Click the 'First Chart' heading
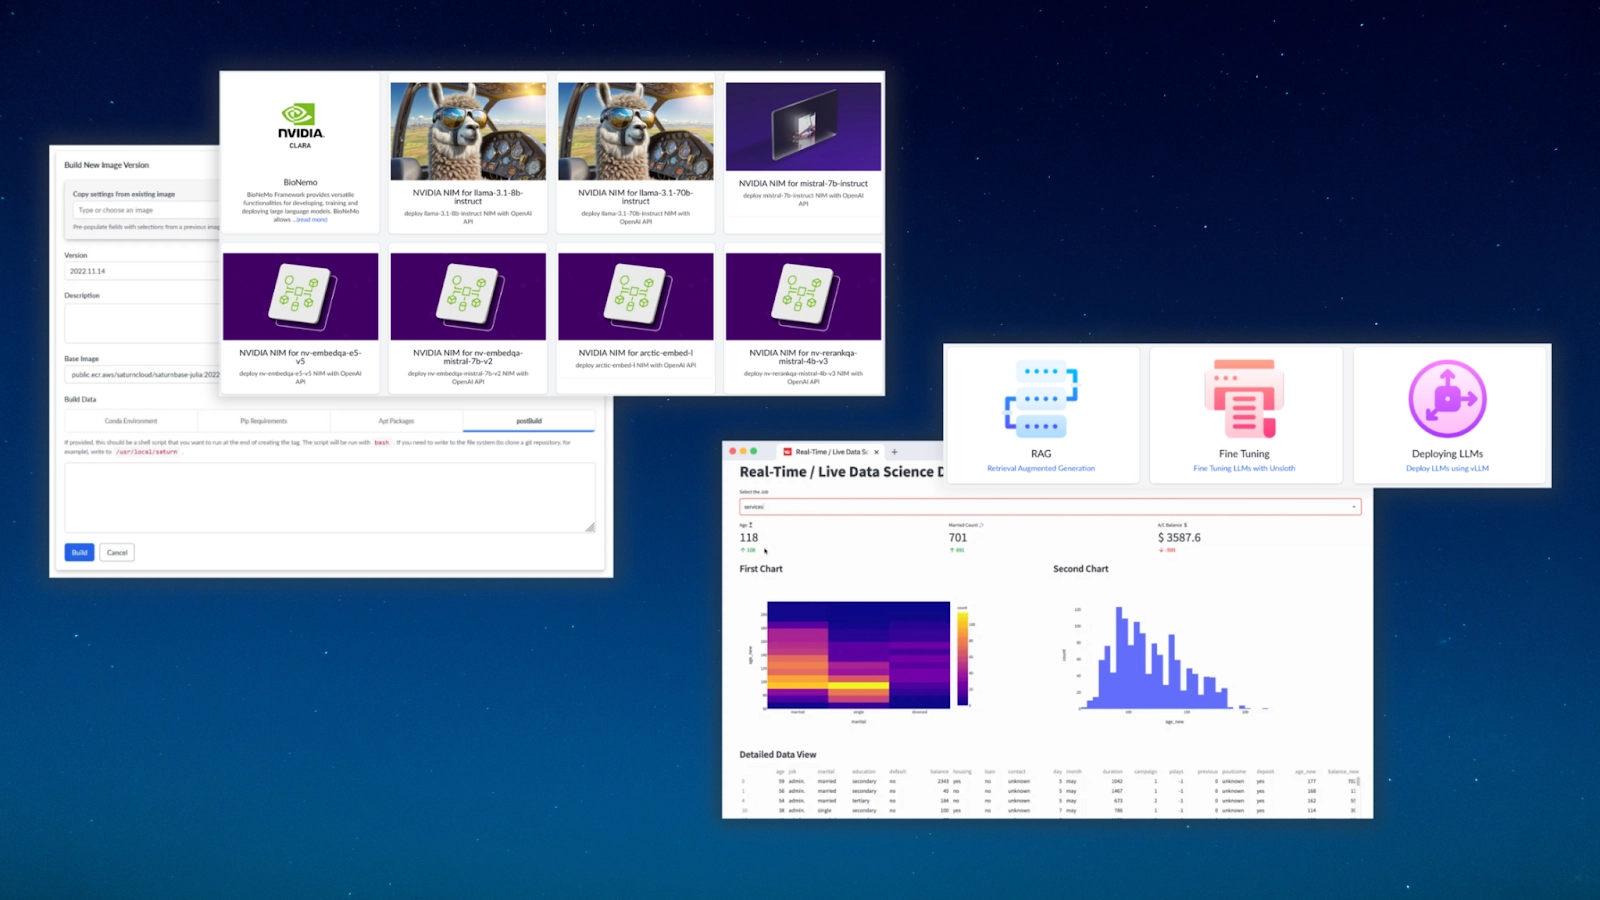This screenshot has width=1600, height=900. pyautogui.click(x=761, y=569)
